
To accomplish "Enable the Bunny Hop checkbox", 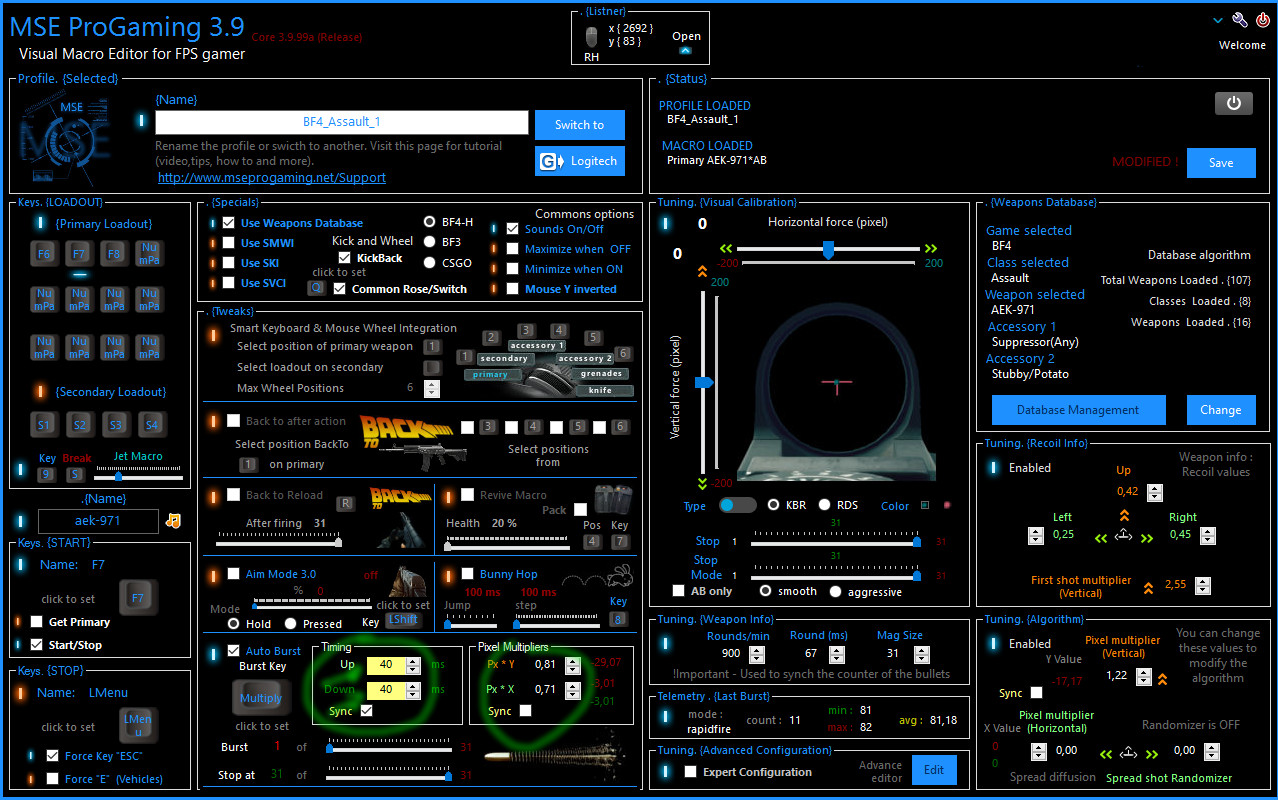I will tap(467, 574).
